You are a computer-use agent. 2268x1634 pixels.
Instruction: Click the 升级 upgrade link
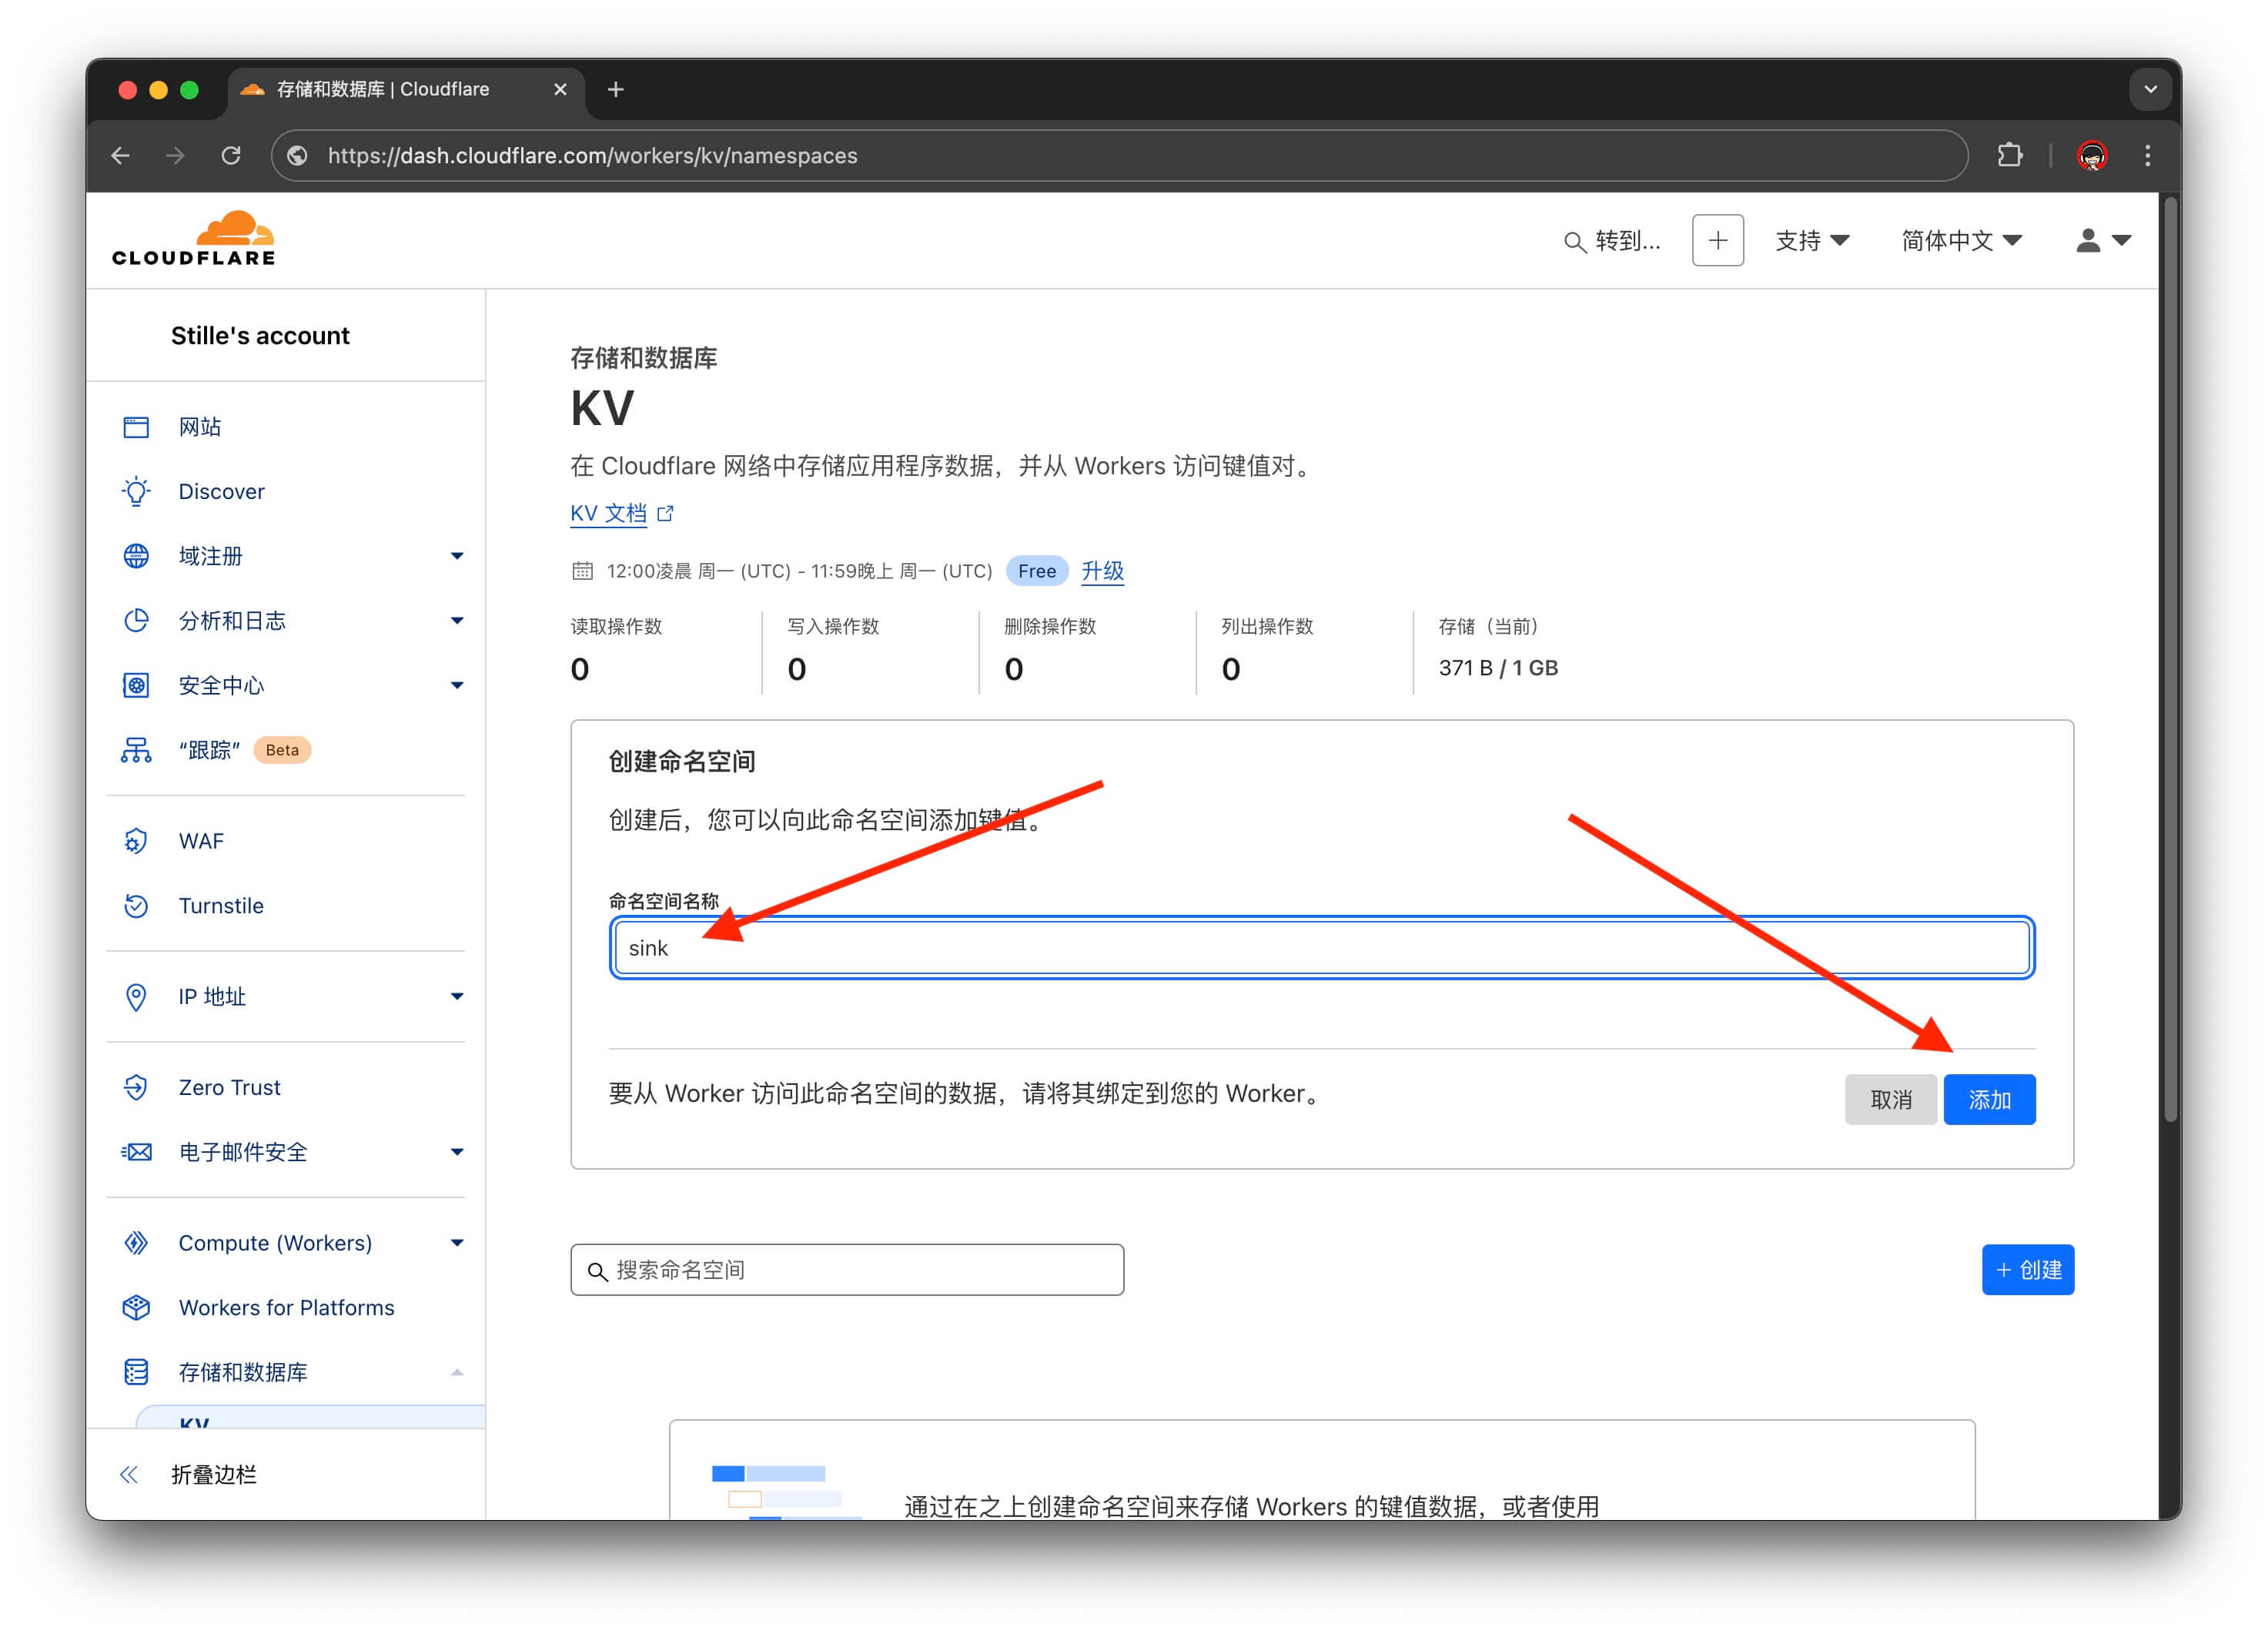(1102, 571)
